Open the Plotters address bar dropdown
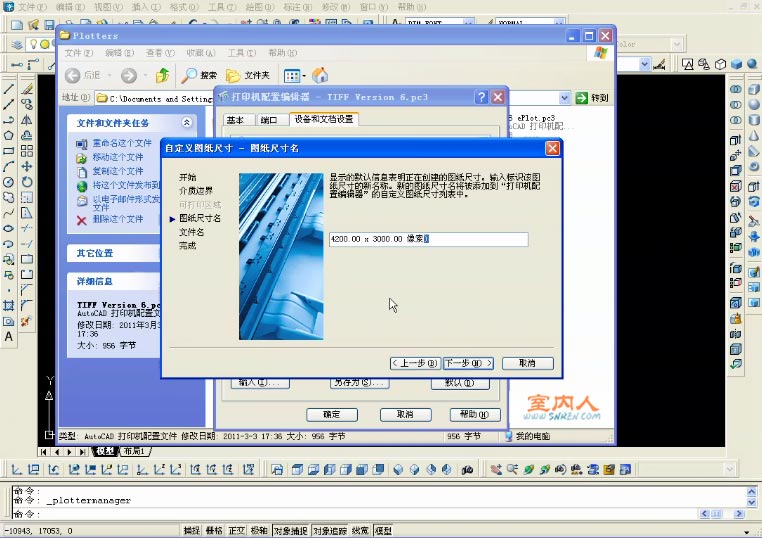 pyautogui.click(x=564, y=98)
